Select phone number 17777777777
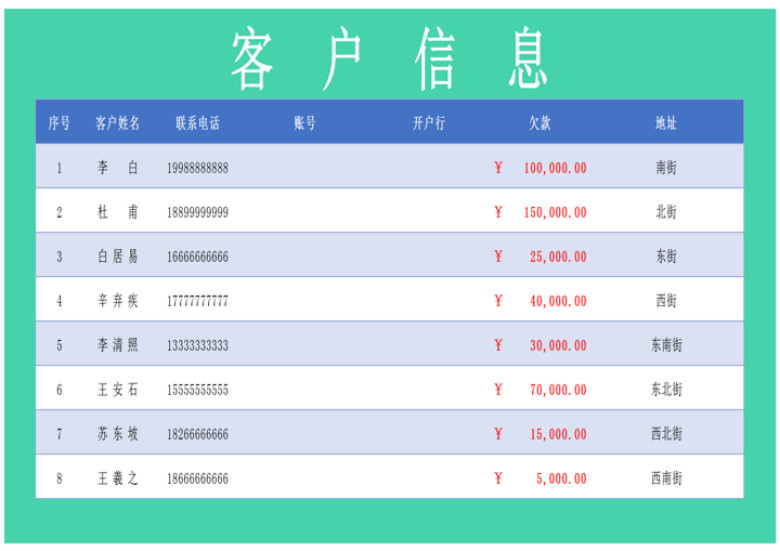 (x=197, y=301)
